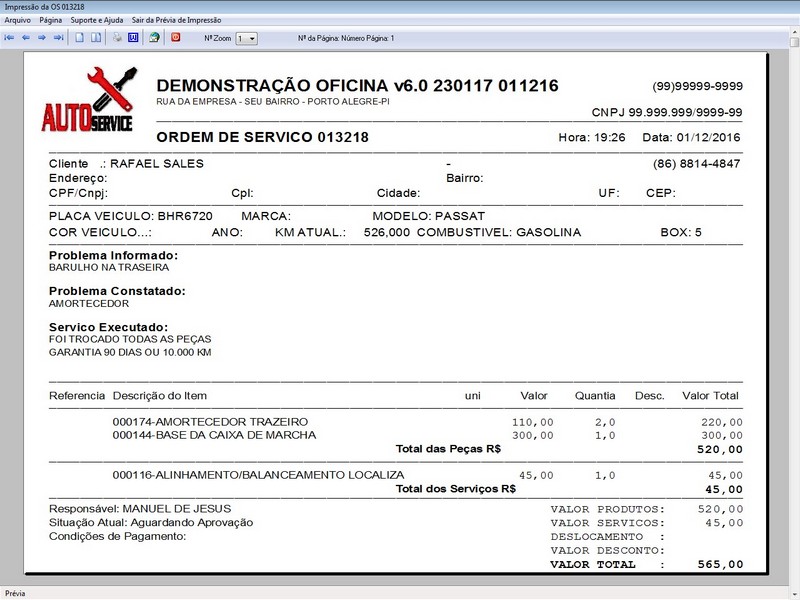Click the client name RAFAEL SALES
The height and width of the screenshot is (600, 800).
pyautogui.click(x=157, y=164)
